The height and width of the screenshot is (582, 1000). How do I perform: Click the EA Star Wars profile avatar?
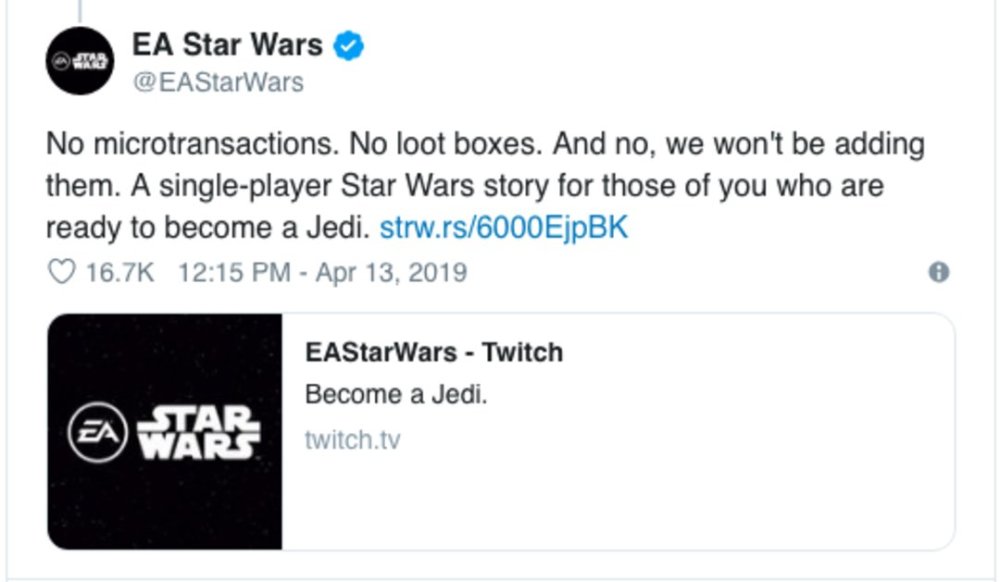pyautogui.click(x=80, y=61)
